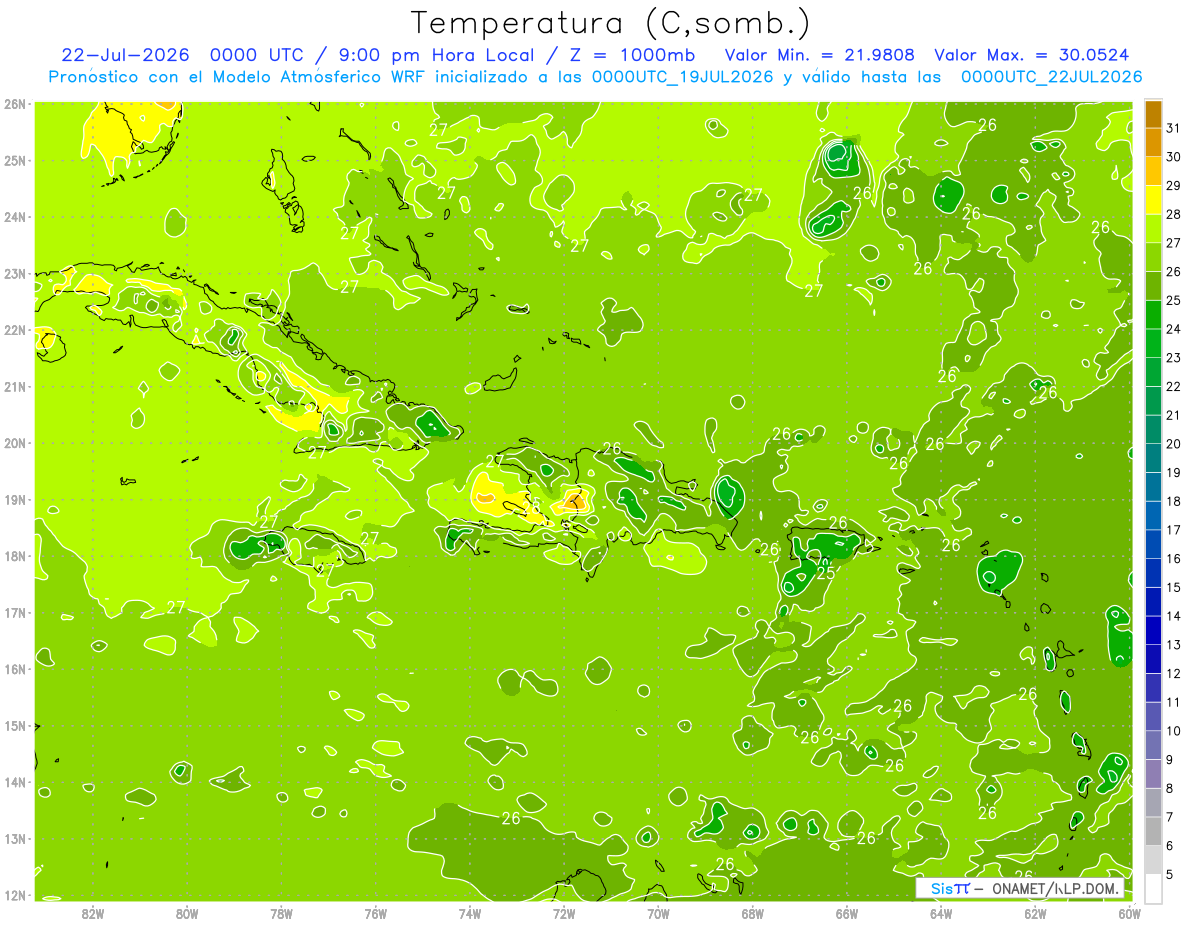Click the teal swatch between 19 and 20

[x=1153, y=457]
